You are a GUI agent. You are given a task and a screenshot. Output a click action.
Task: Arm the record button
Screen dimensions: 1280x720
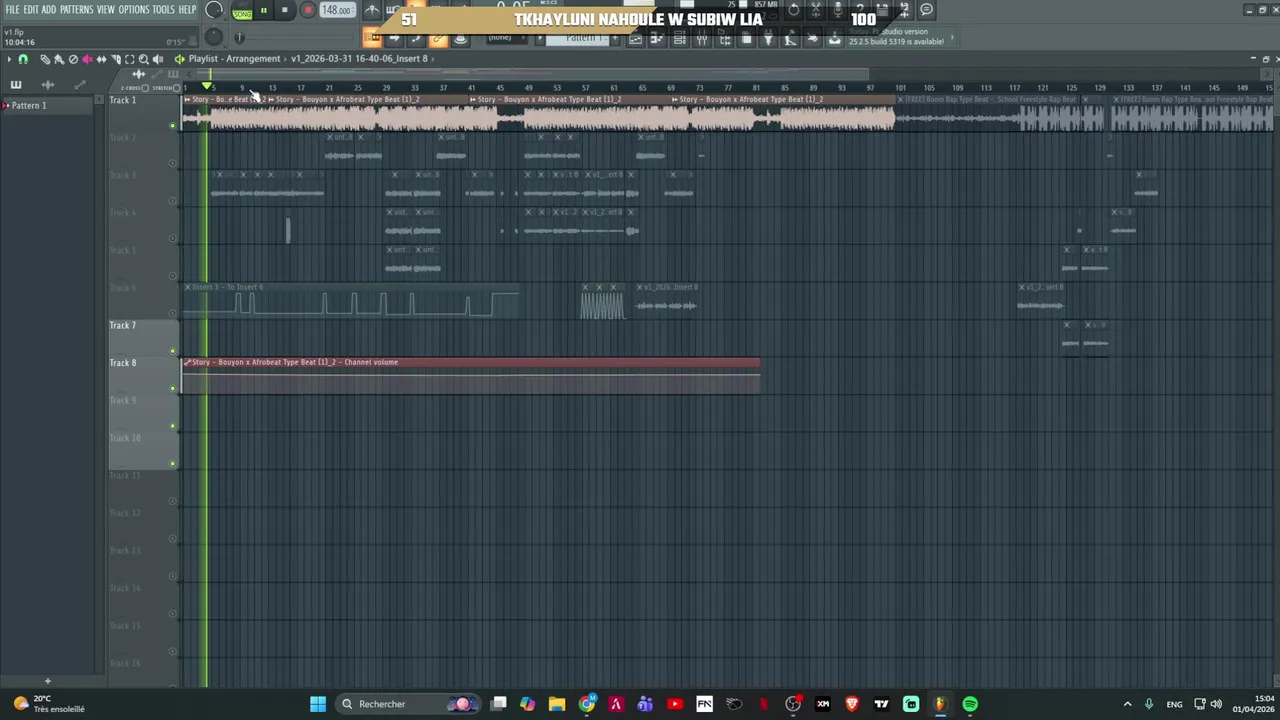click(308, 10)
